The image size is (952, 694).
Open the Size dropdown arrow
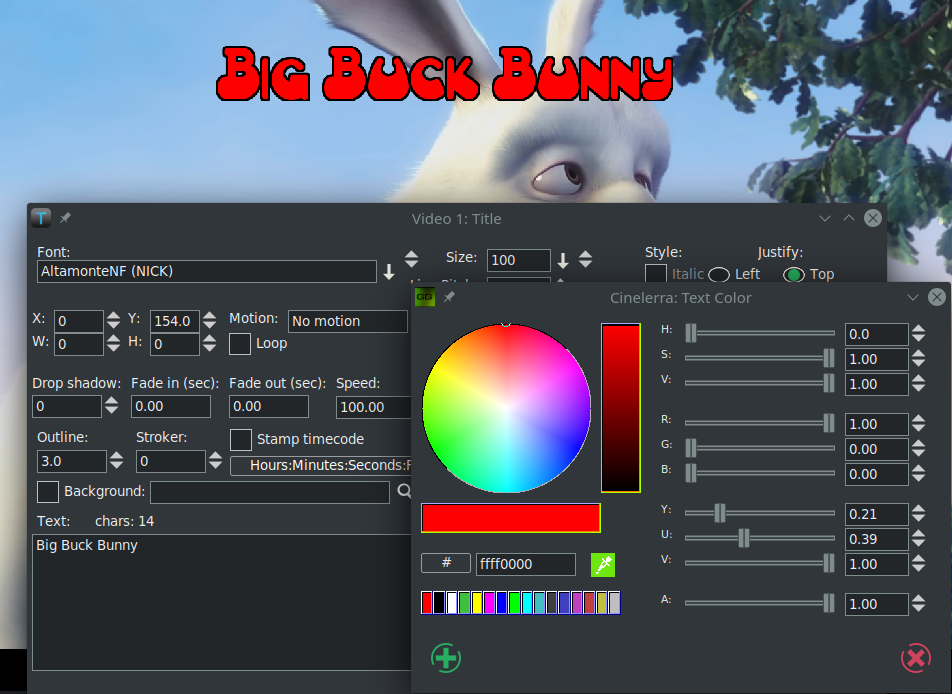[563, 261]
